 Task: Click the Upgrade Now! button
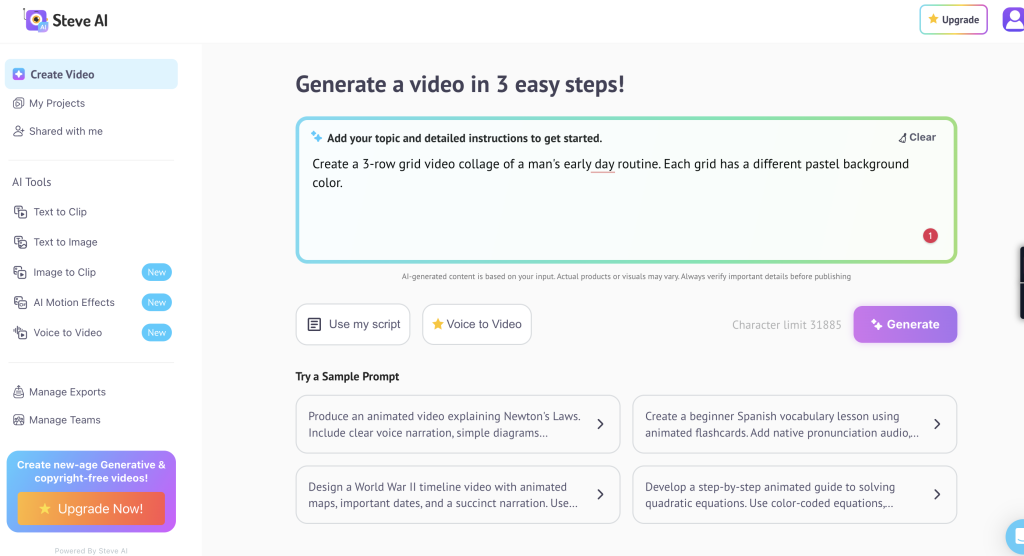pos(91,508)
